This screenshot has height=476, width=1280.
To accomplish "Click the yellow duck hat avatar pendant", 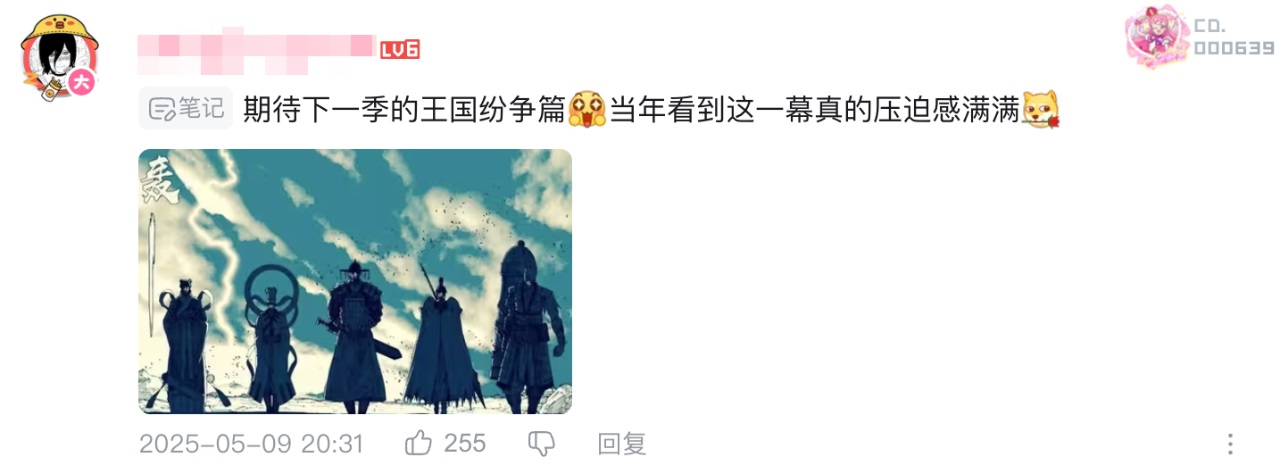I will 57,32.
